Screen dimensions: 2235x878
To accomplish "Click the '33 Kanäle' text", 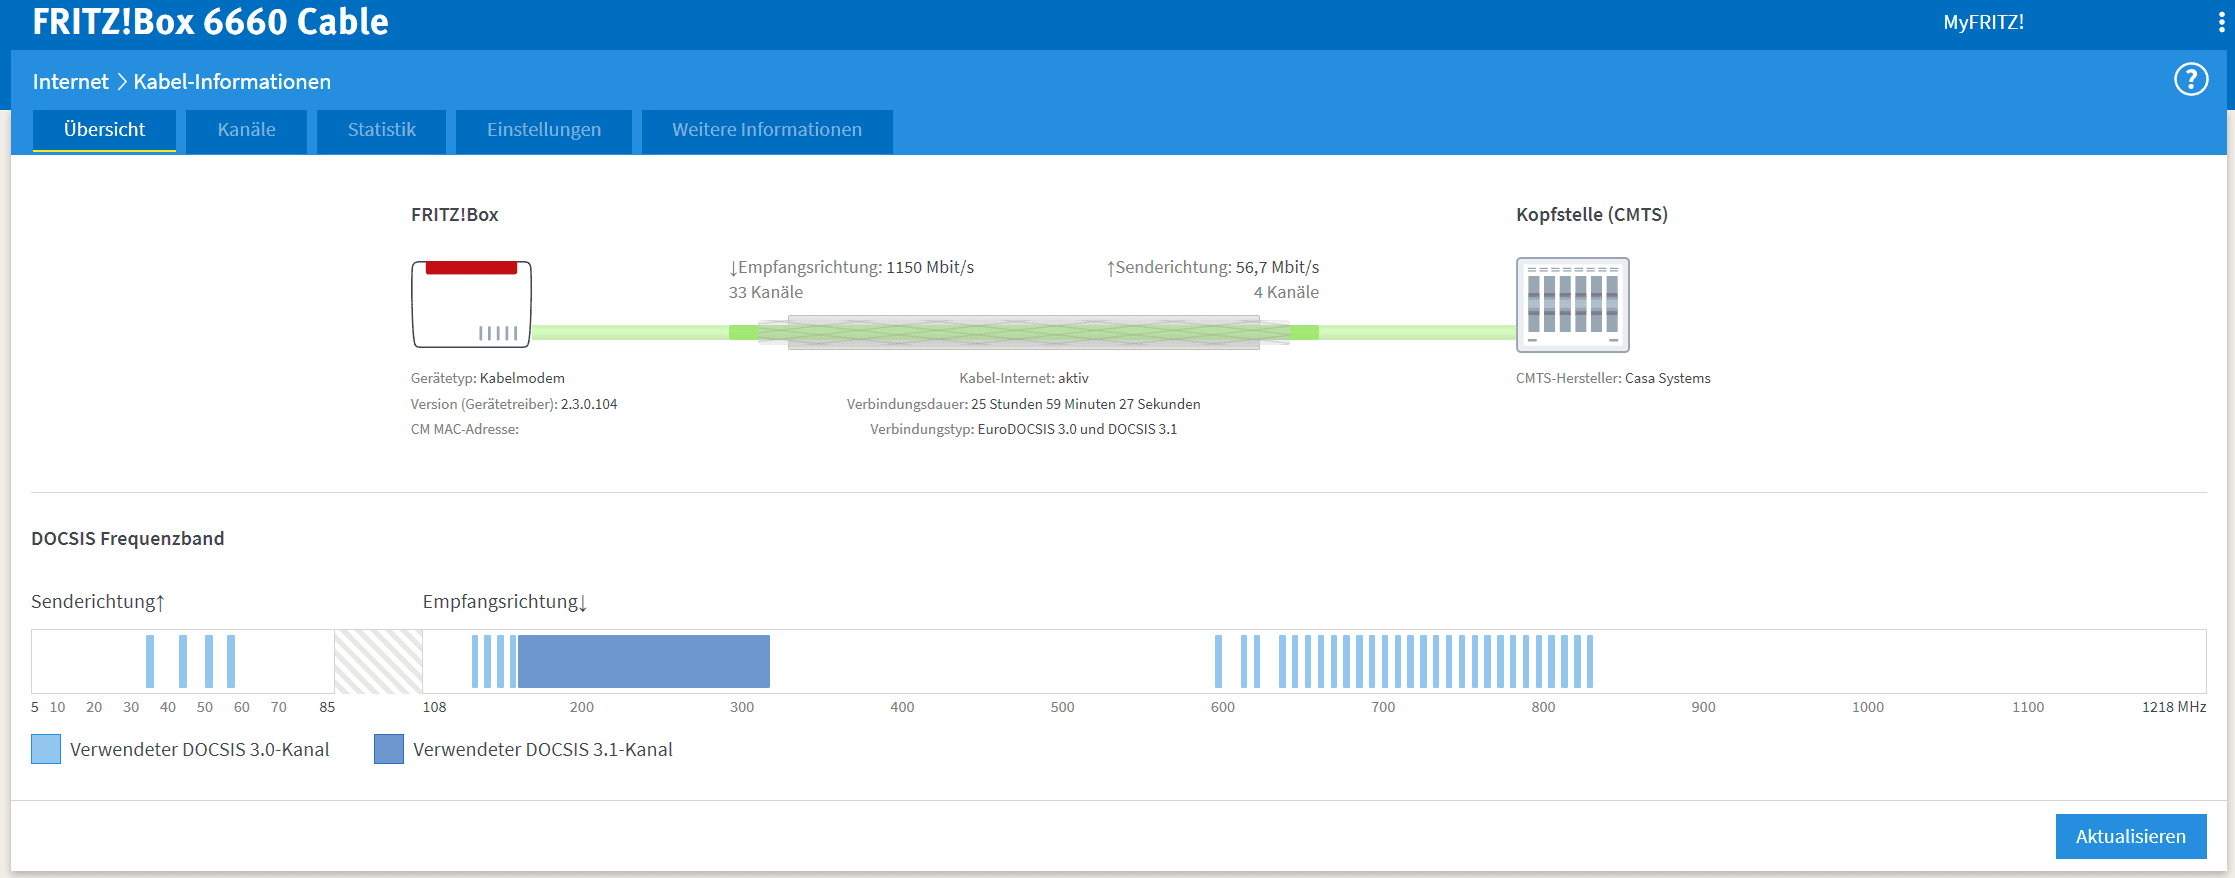I will coord(765,292).
